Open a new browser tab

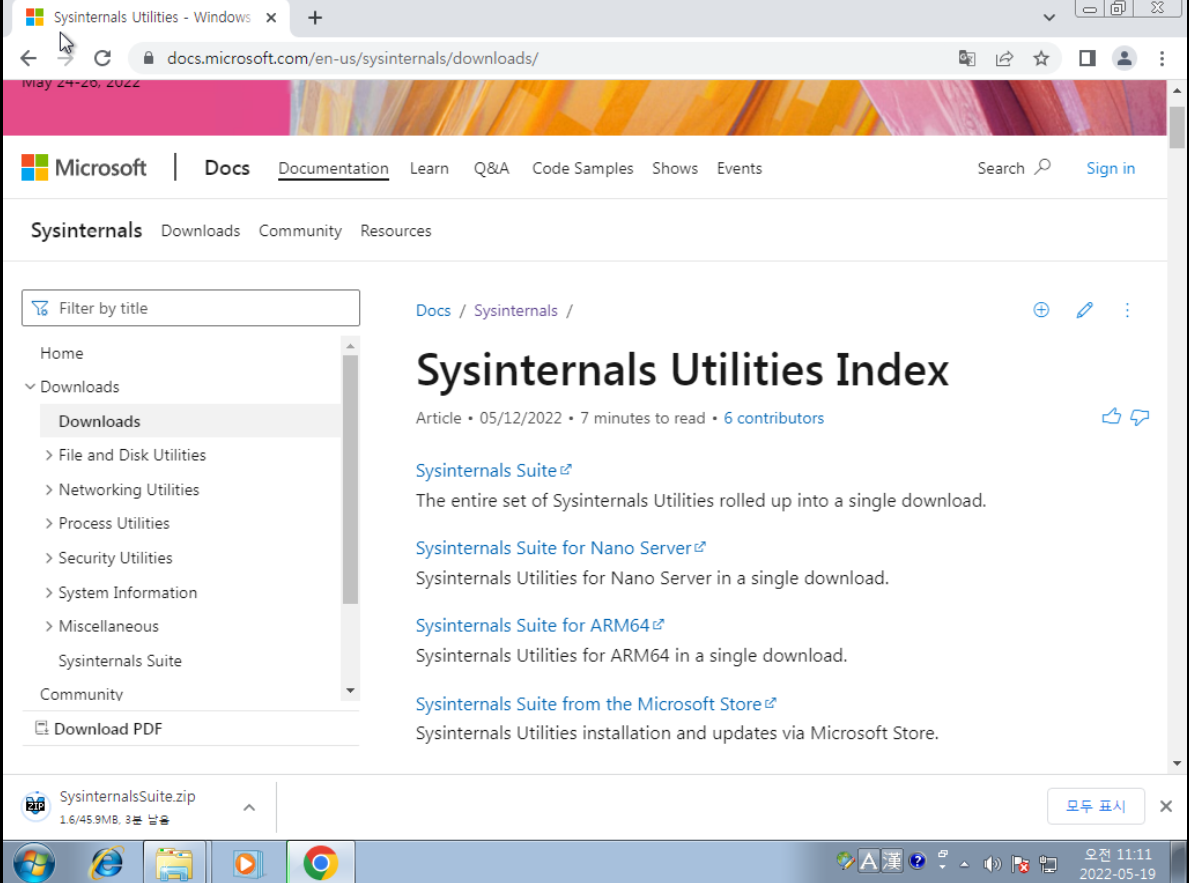click(x=315, y=17)
